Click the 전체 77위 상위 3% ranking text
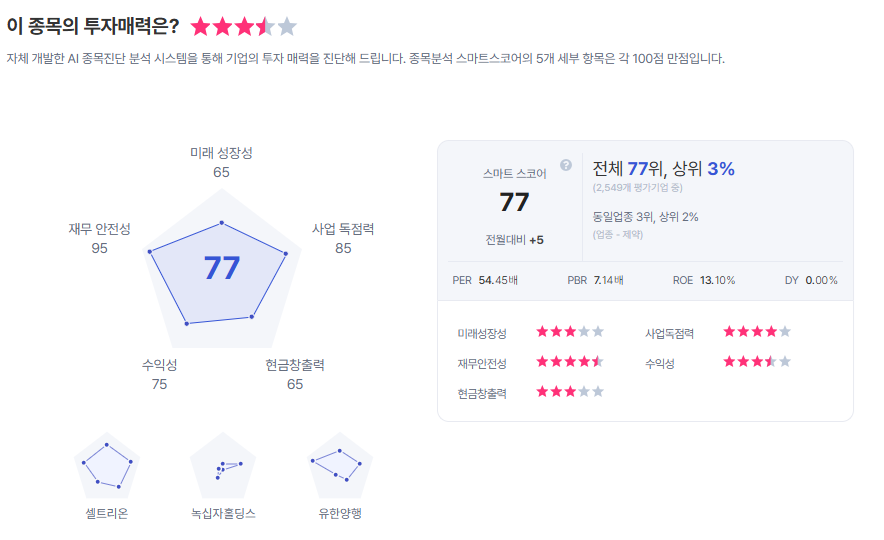Image resolution: width=884 pixels, height=540 pixels. point(663,169)
